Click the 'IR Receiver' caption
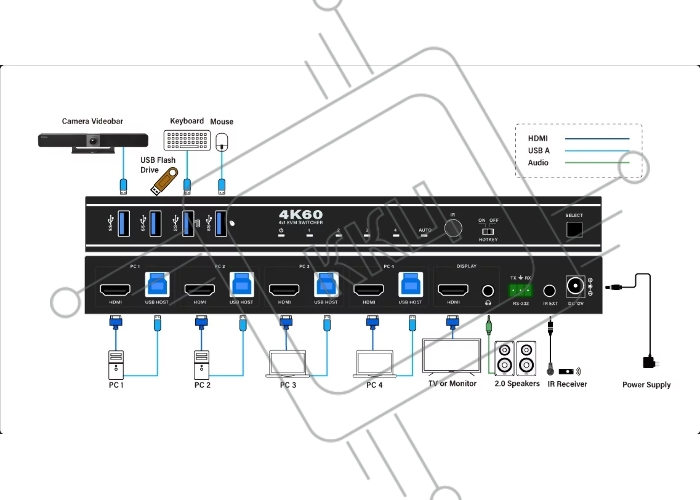 [x=567, y=384]
